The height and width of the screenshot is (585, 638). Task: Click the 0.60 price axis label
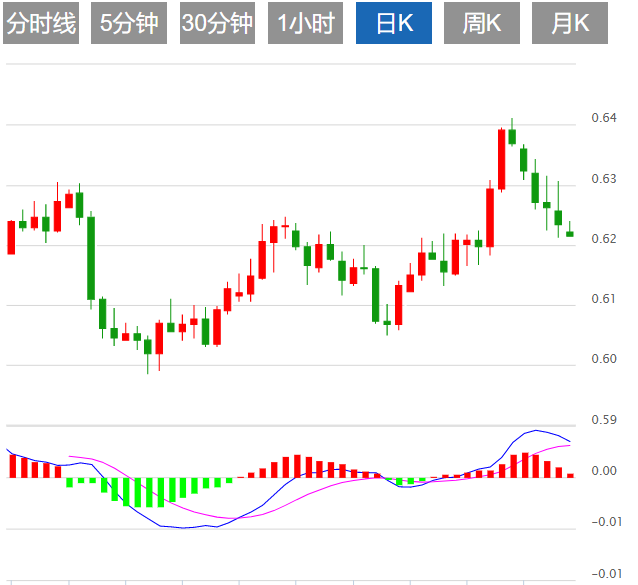pos(604,359)
